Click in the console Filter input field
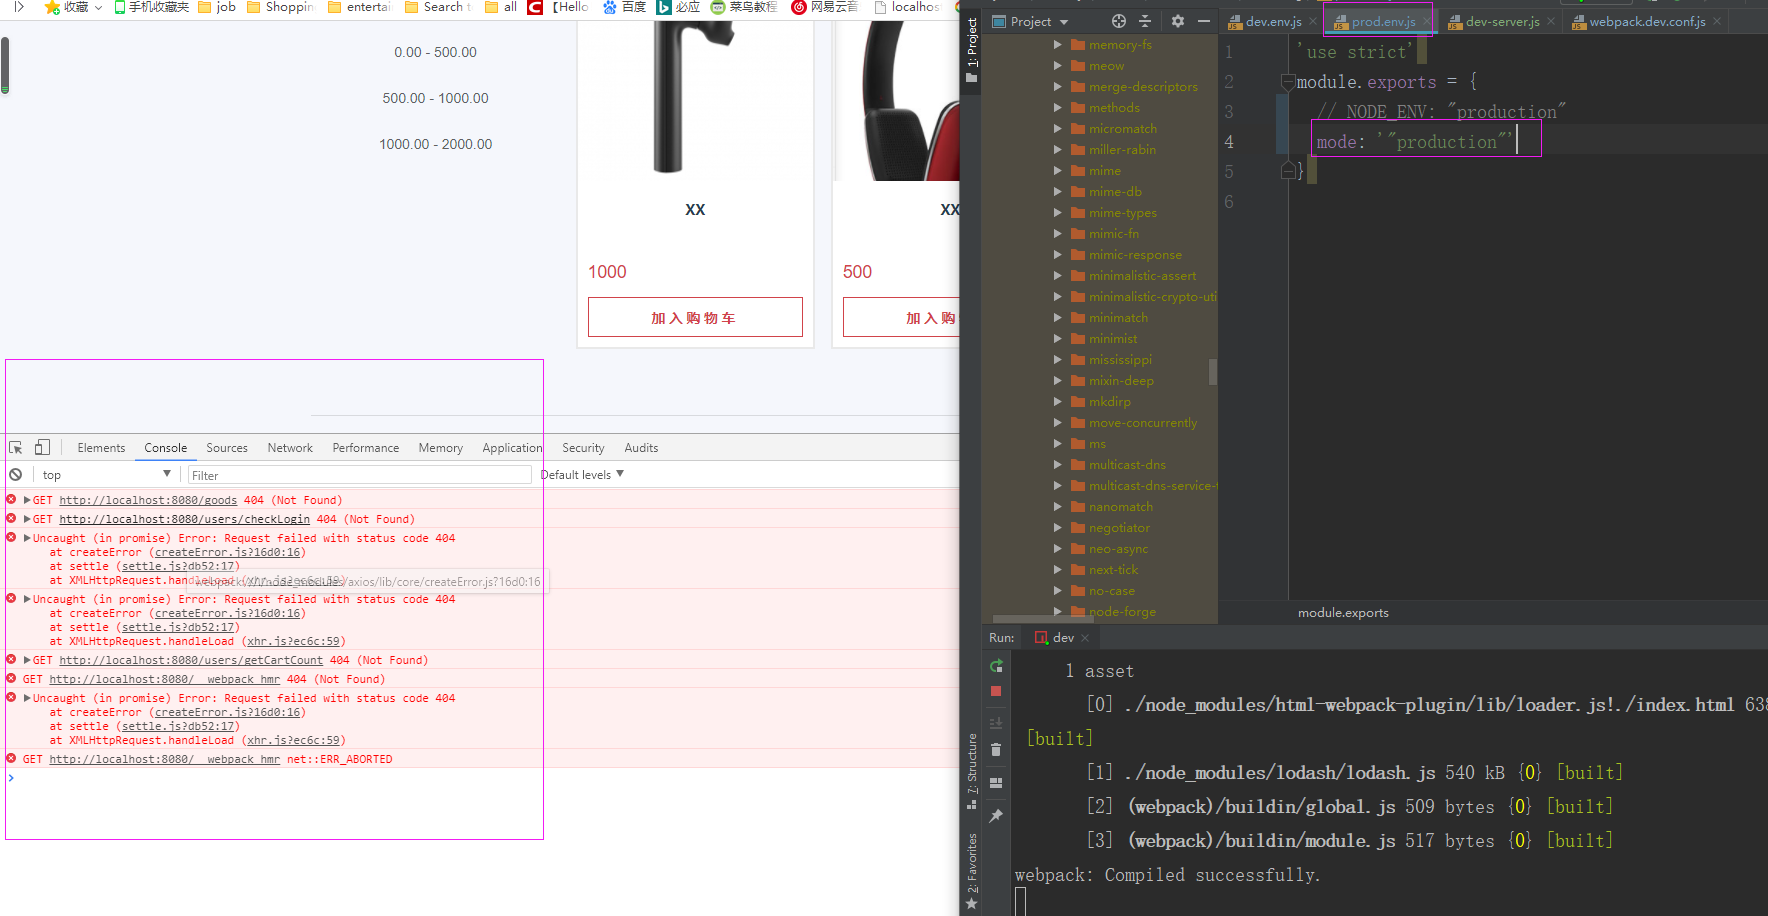Screen dimensions: 1768x916 coord(360,474)
